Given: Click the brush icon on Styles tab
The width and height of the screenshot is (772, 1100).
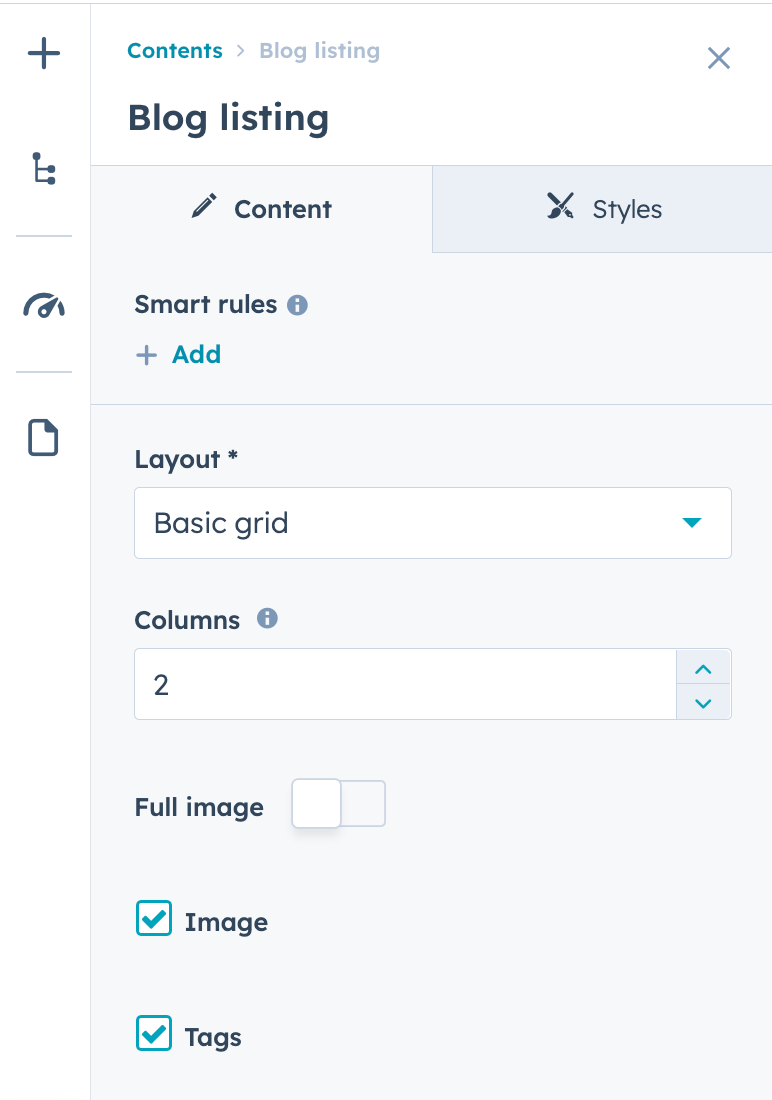Looking at the screenshot, I should (x=560, y=207).
